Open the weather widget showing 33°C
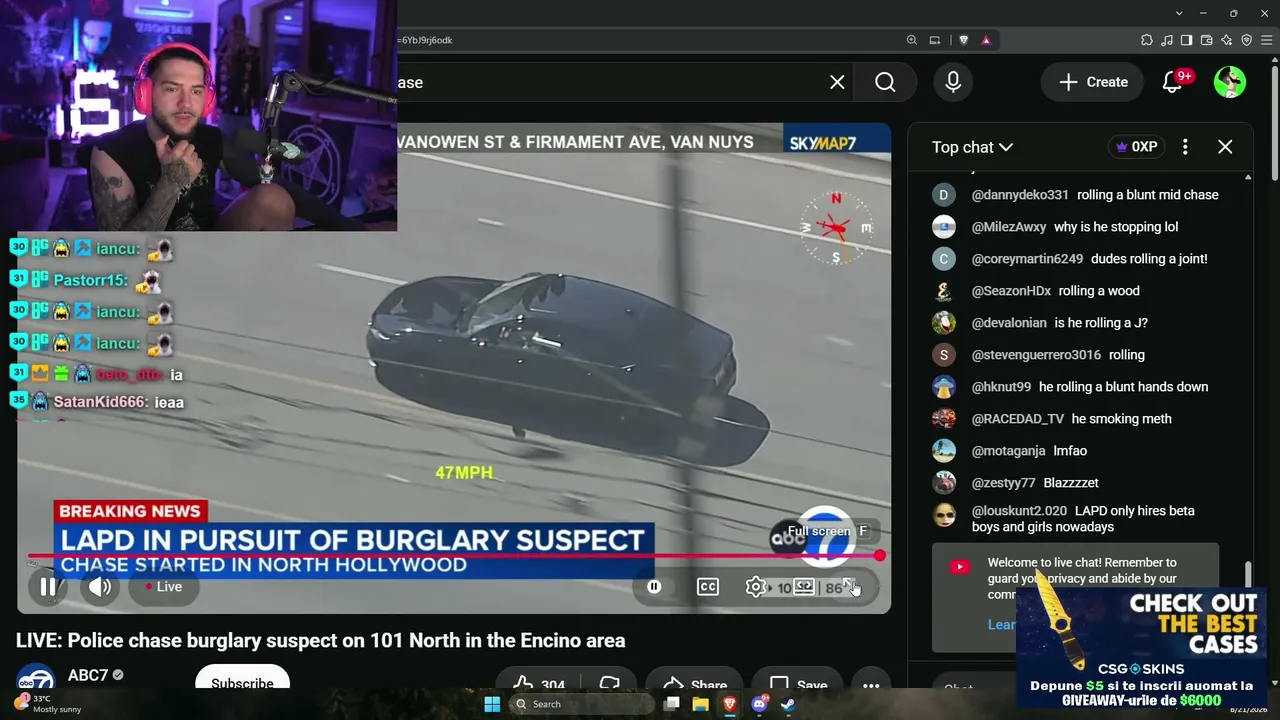The image size is (1280, 720). coord(50,704)
